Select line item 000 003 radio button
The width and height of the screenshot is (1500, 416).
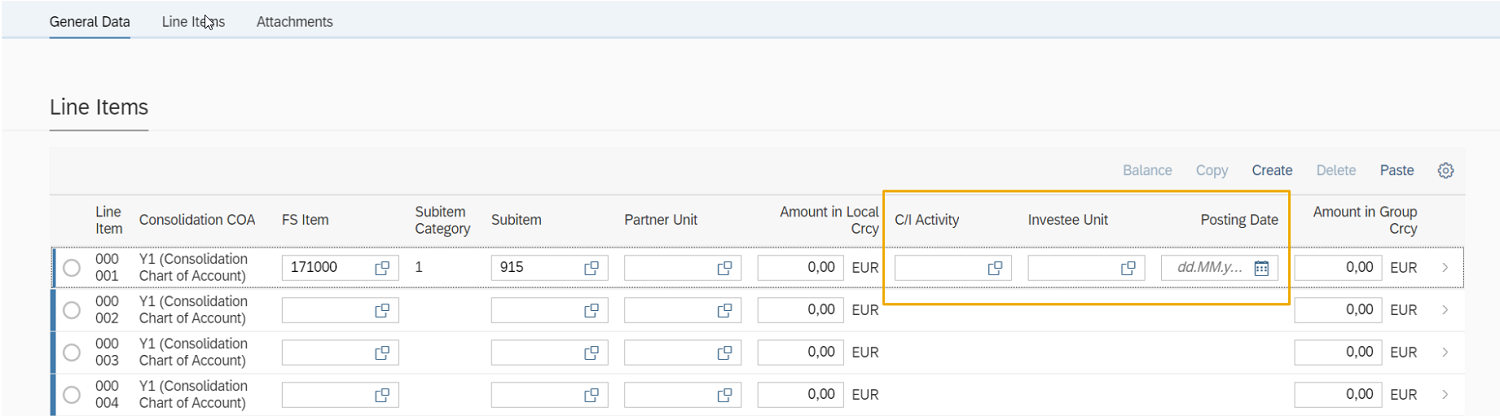tap(71, 352)
